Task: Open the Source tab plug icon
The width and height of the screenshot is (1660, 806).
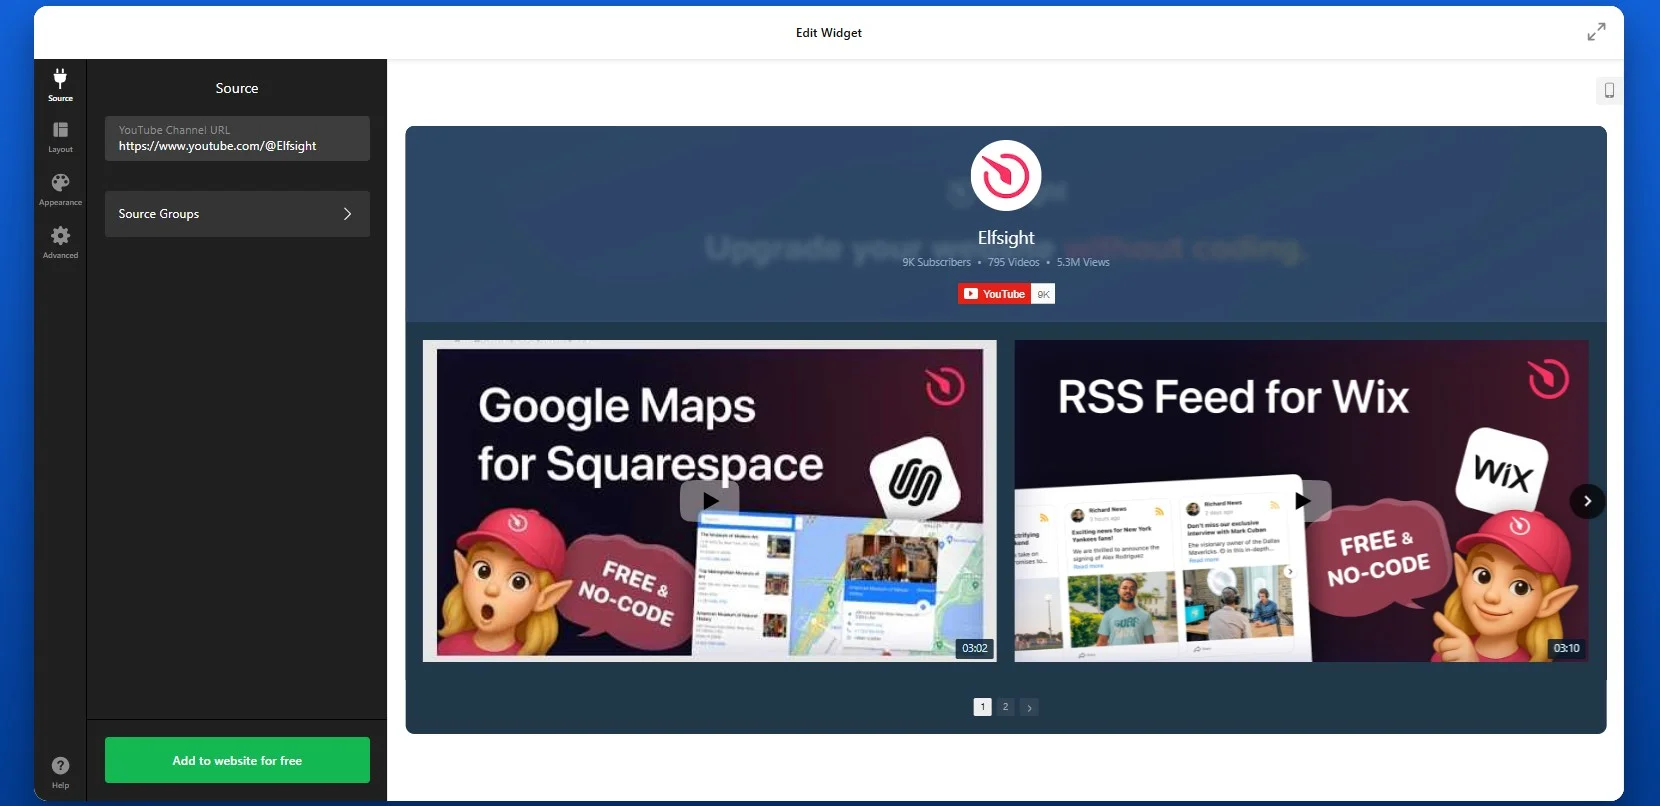Action: coord(60,85)
